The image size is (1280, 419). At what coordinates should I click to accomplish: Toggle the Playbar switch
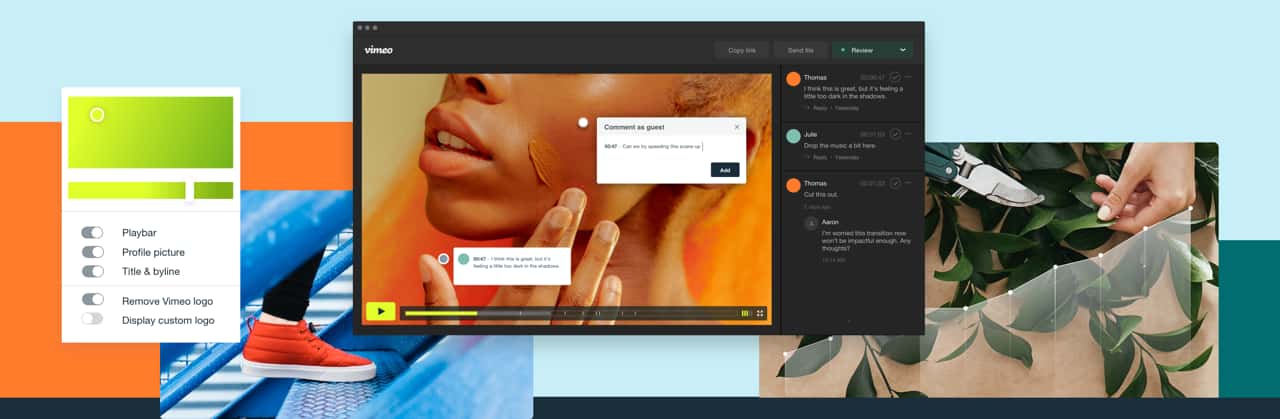(92, 233)
